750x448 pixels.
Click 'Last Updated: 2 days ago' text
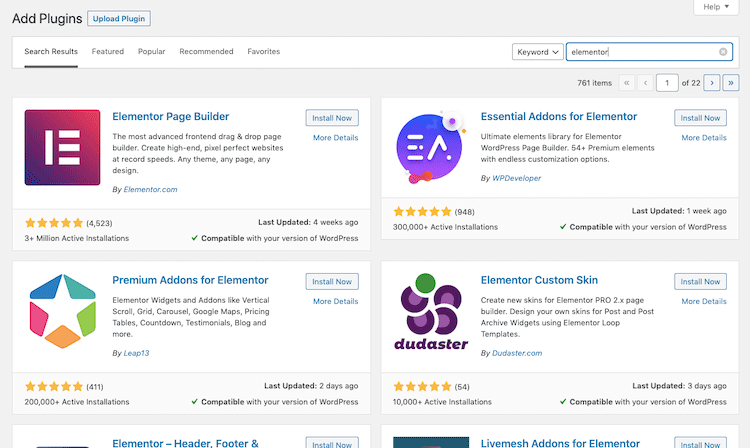point(311,386)
